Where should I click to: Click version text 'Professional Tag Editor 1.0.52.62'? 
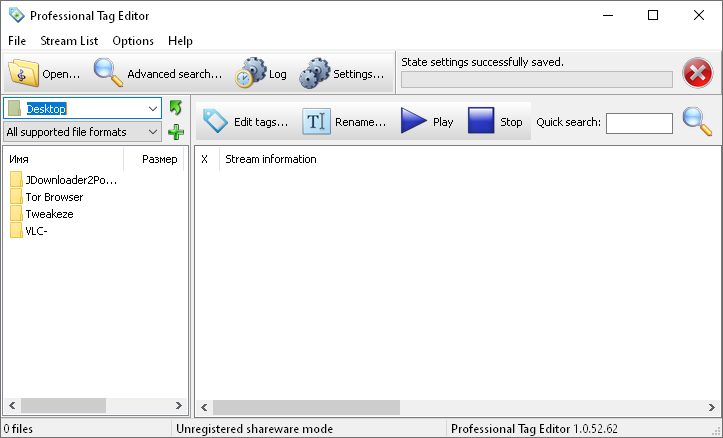[534, 429]
